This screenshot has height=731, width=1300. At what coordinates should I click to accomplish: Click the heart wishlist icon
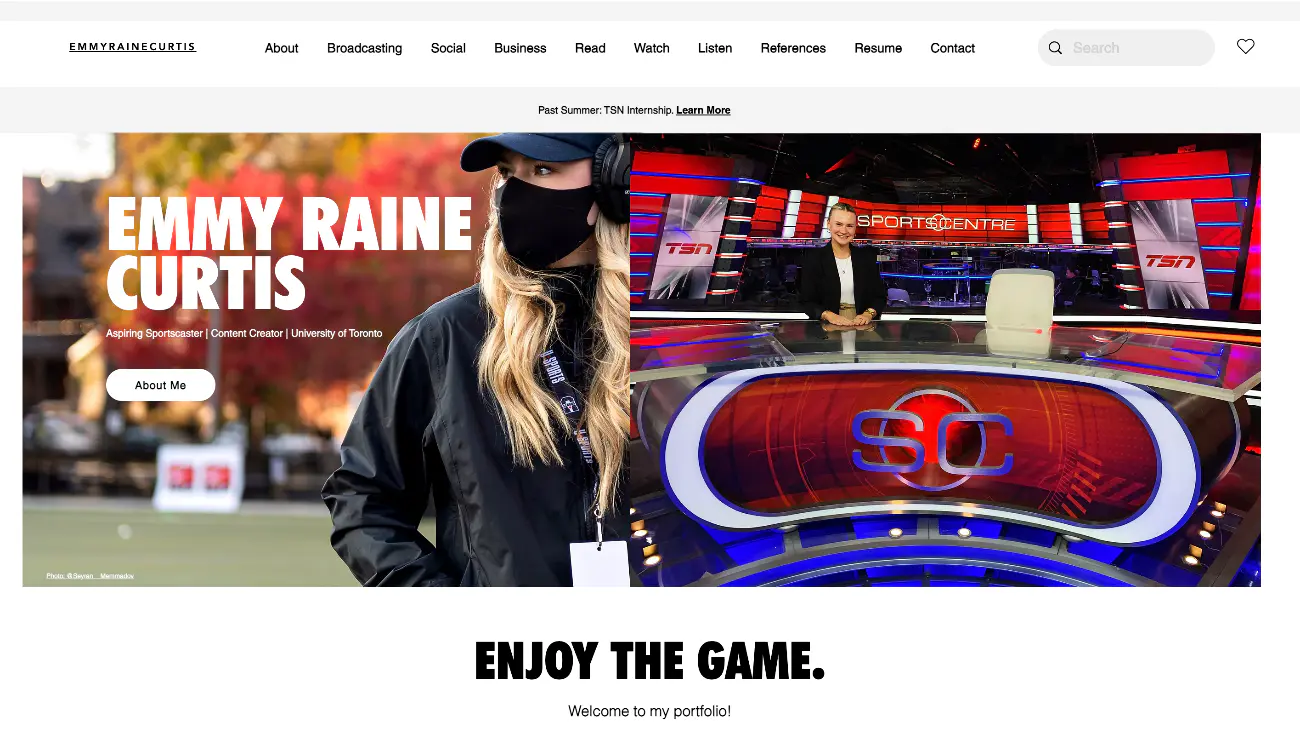click(1245, 47)
